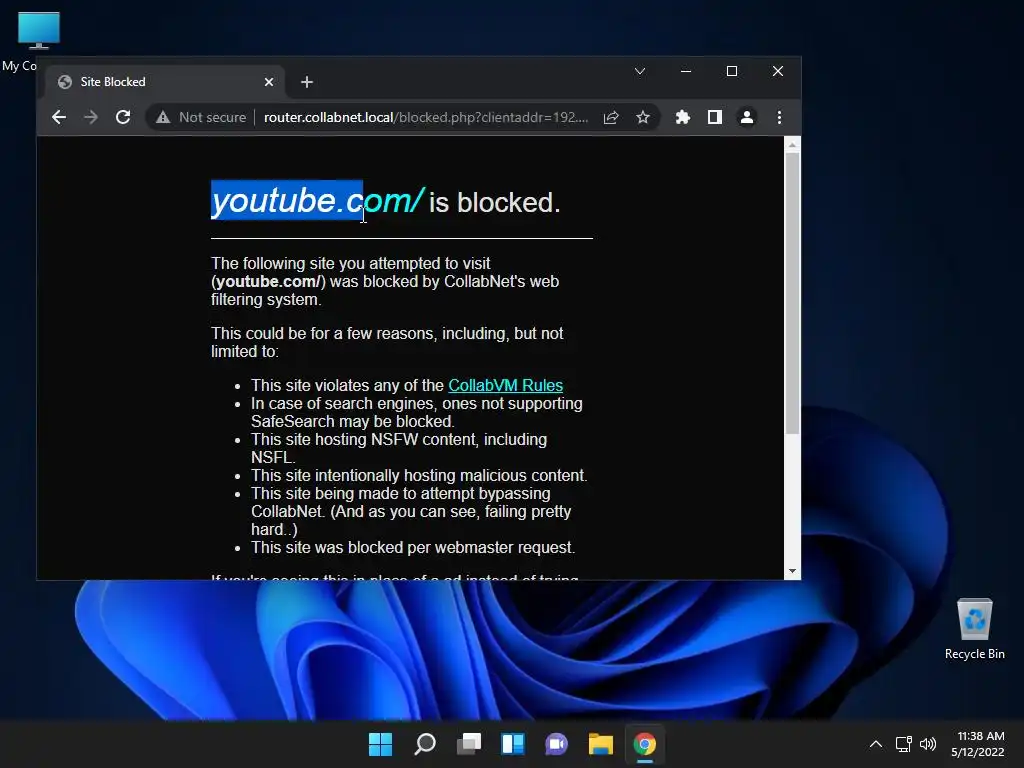Maximize the Chrome window
Viewport: 1024px width, 768px height.
coord(732,71)
